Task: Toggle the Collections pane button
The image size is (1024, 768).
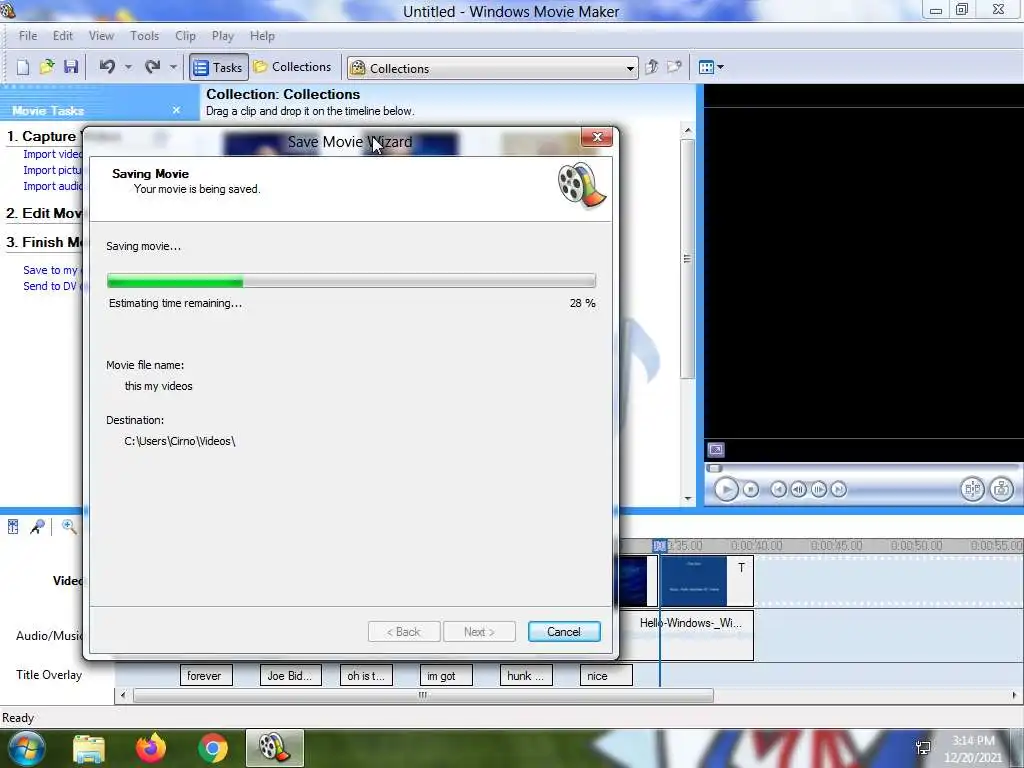Action: [293, 67]
